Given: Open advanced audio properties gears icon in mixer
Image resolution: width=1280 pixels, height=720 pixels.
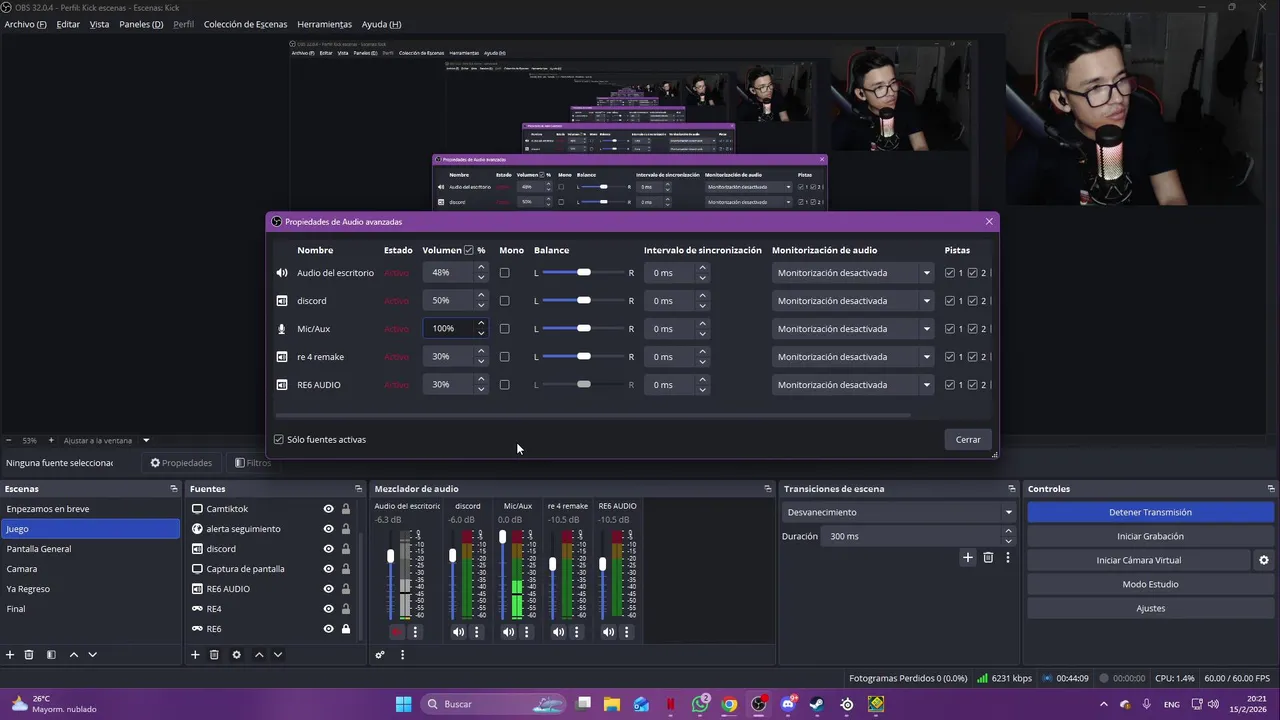Looking at the screenshot, I should tap(380, 655).
